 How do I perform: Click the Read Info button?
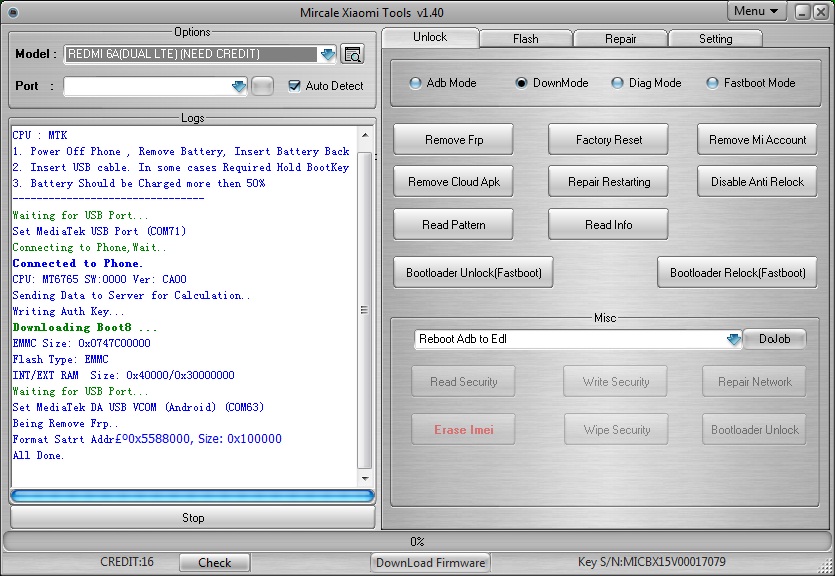[x=609, y=225]
